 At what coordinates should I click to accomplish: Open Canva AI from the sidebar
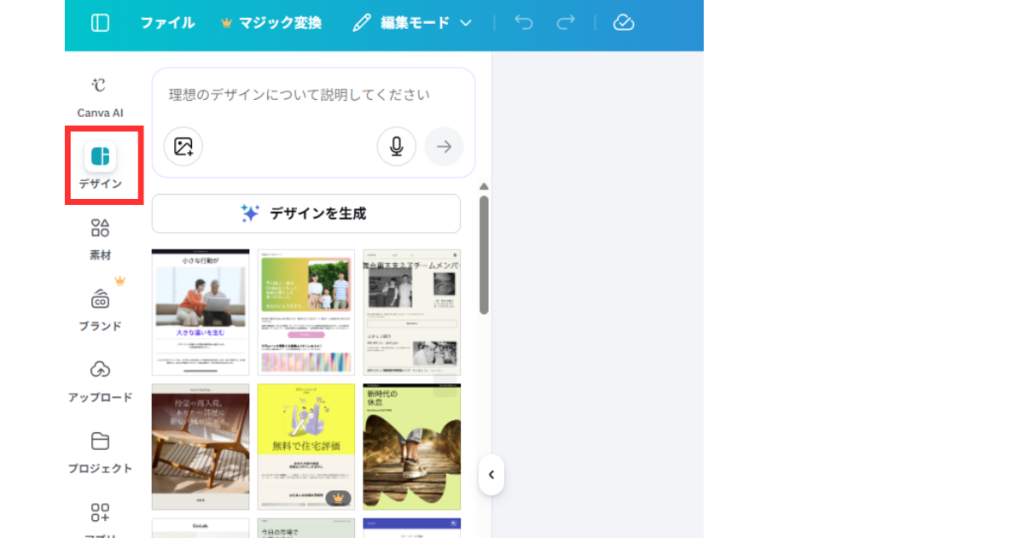click(100, 96)
